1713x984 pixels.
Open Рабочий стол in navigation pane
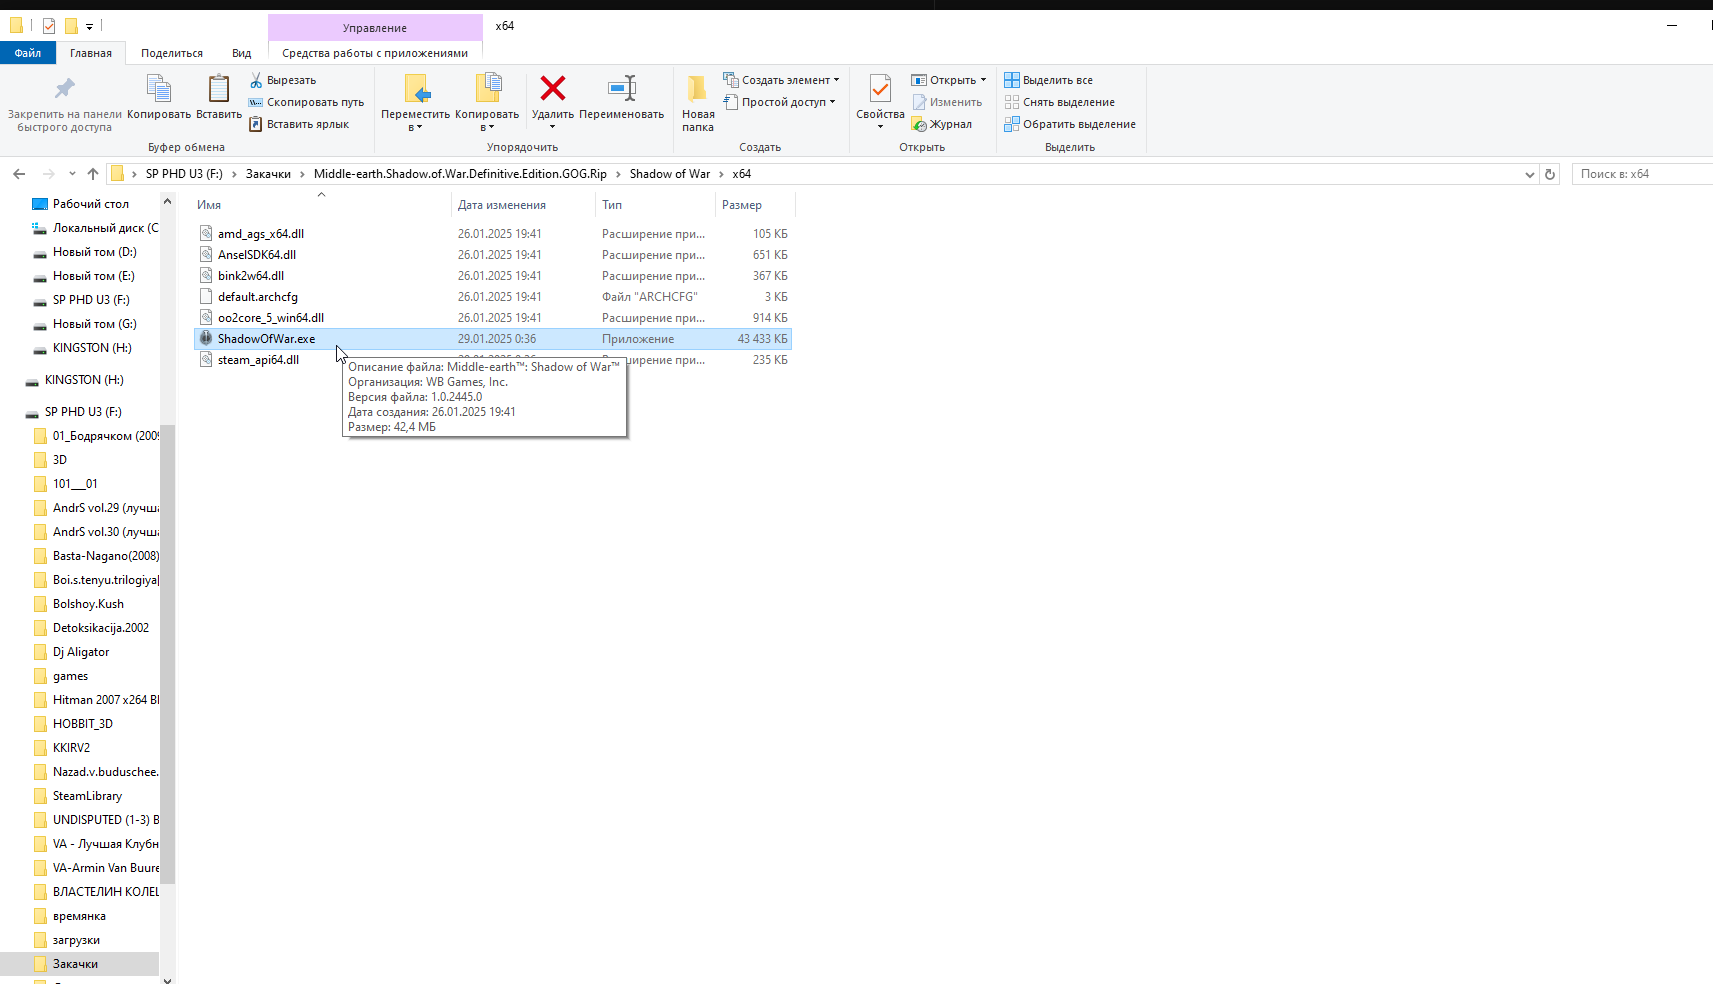tap(91, 204)
